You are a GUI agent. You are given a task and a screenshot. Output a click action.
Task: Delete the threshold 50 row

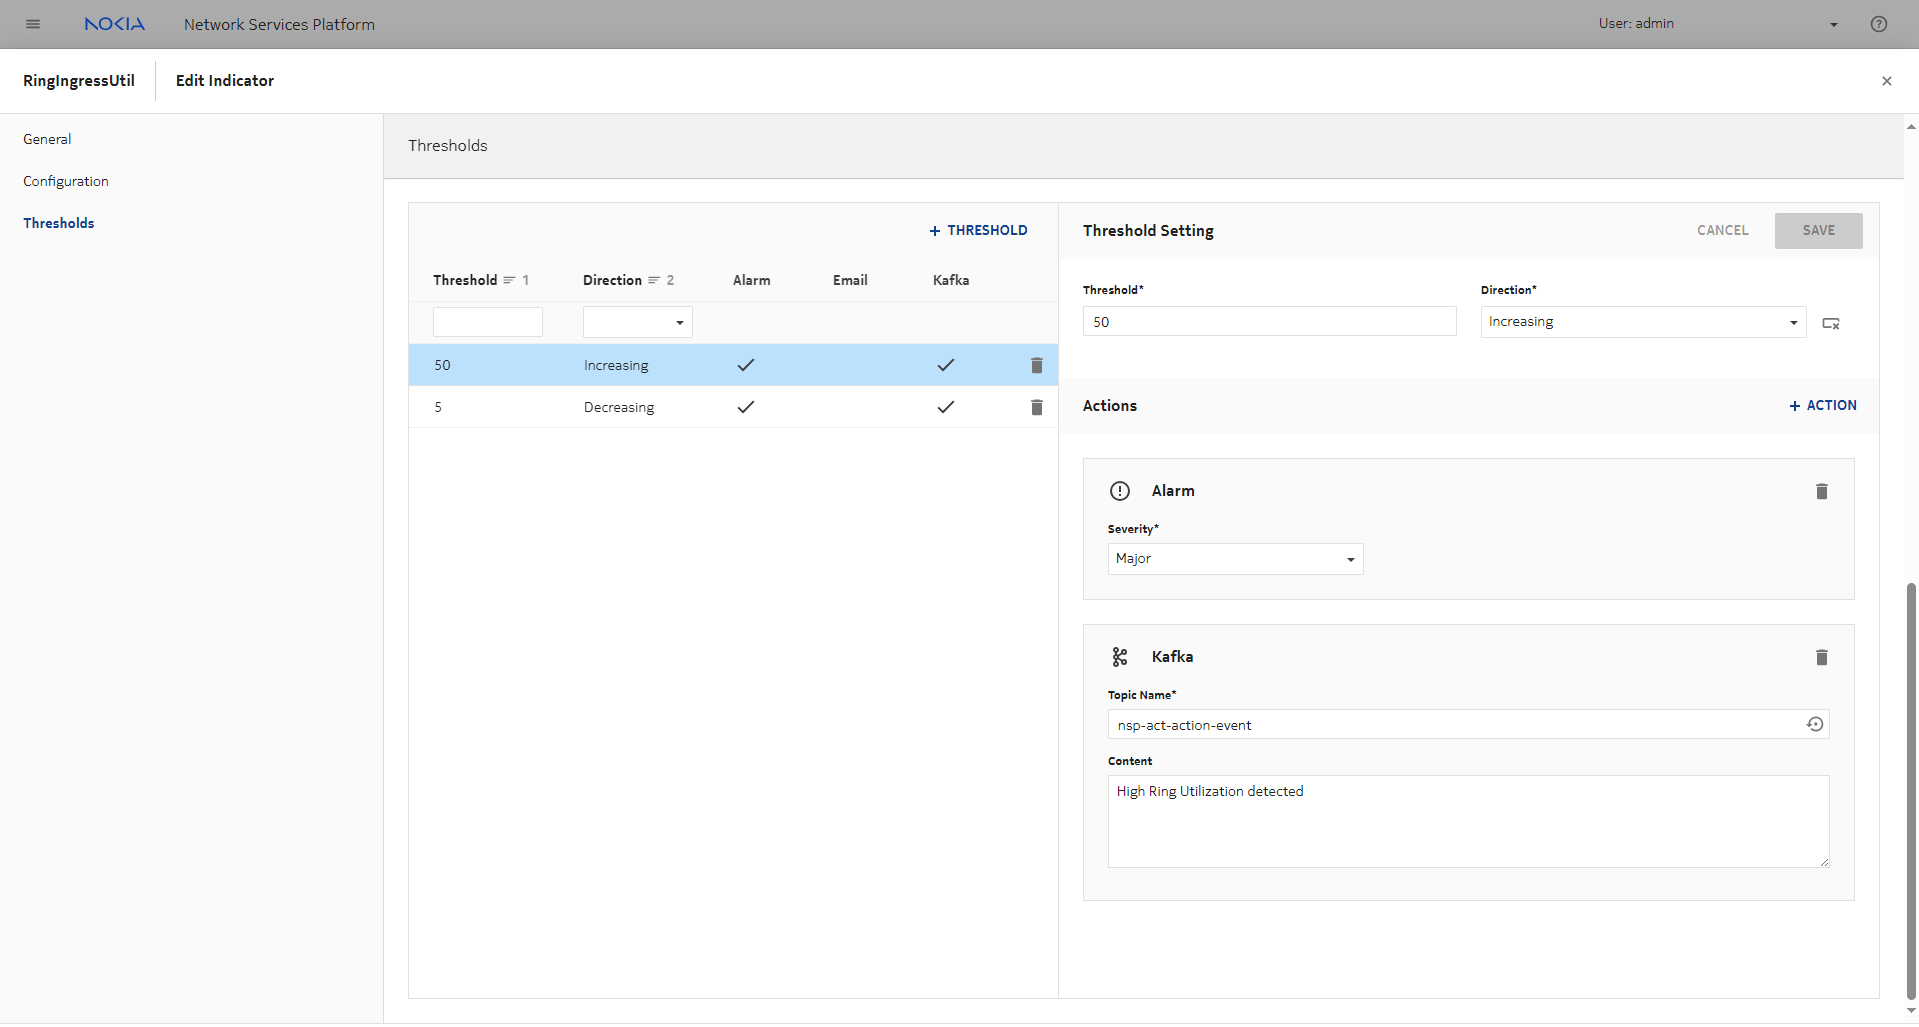click(1037, 365)
